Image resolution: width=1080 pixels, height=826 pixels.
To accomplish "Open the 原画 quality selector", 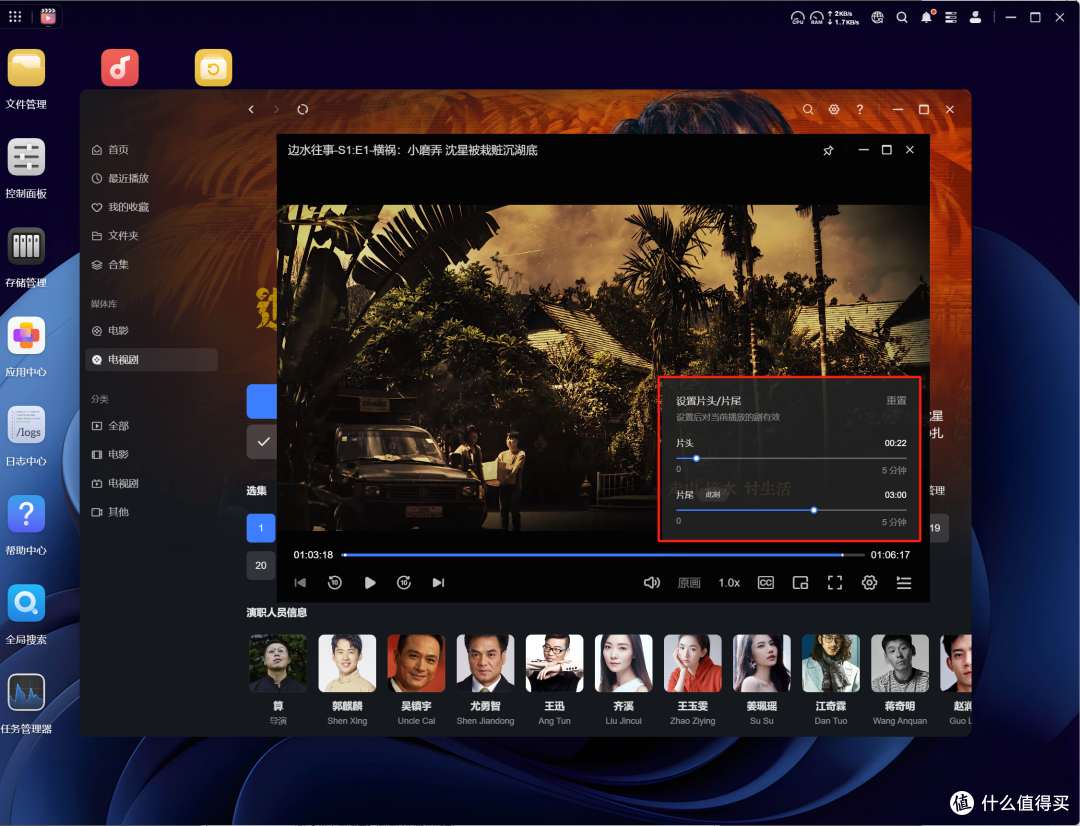I will [x=689, y=583].
